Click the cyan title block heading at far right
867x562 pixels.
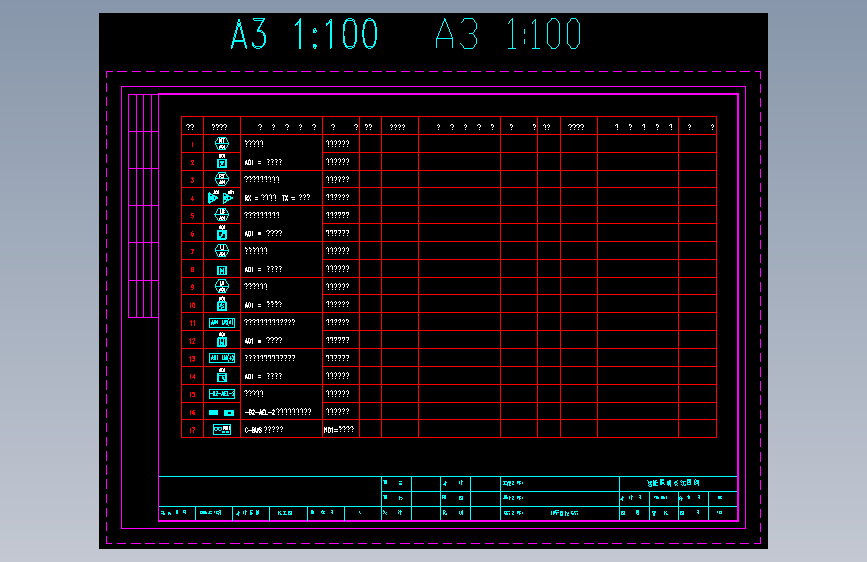673,483
